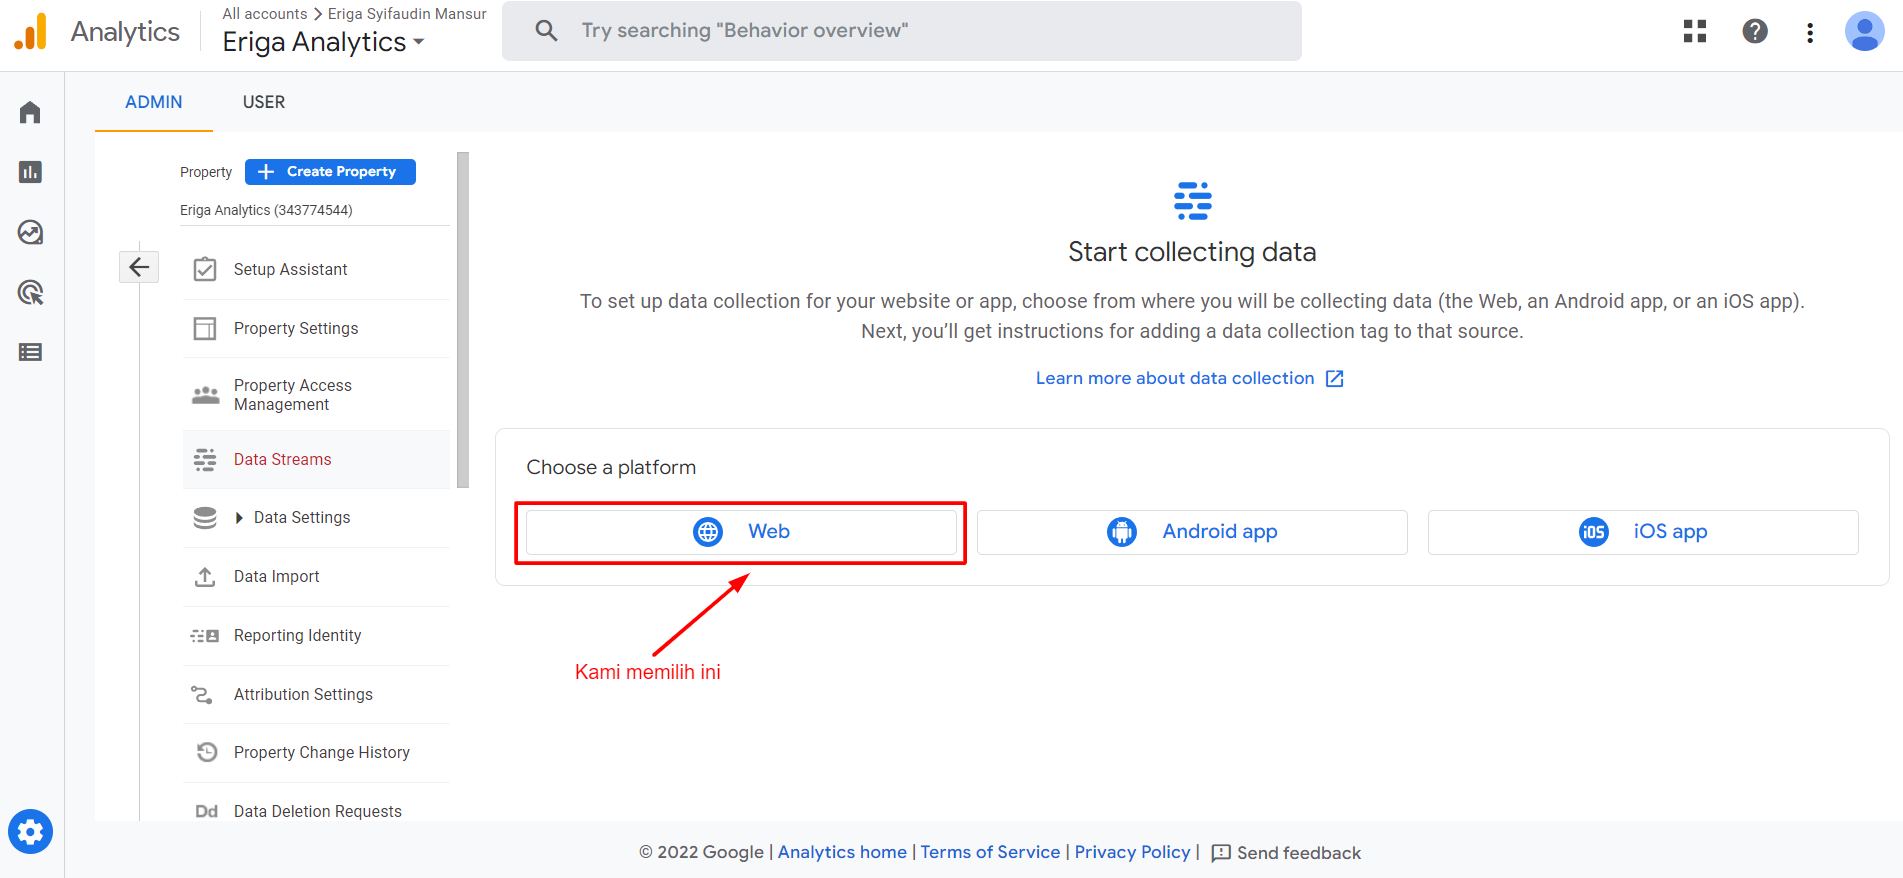Click the search field at the top
The image size is (1903, 878).
tap(900, 30)
